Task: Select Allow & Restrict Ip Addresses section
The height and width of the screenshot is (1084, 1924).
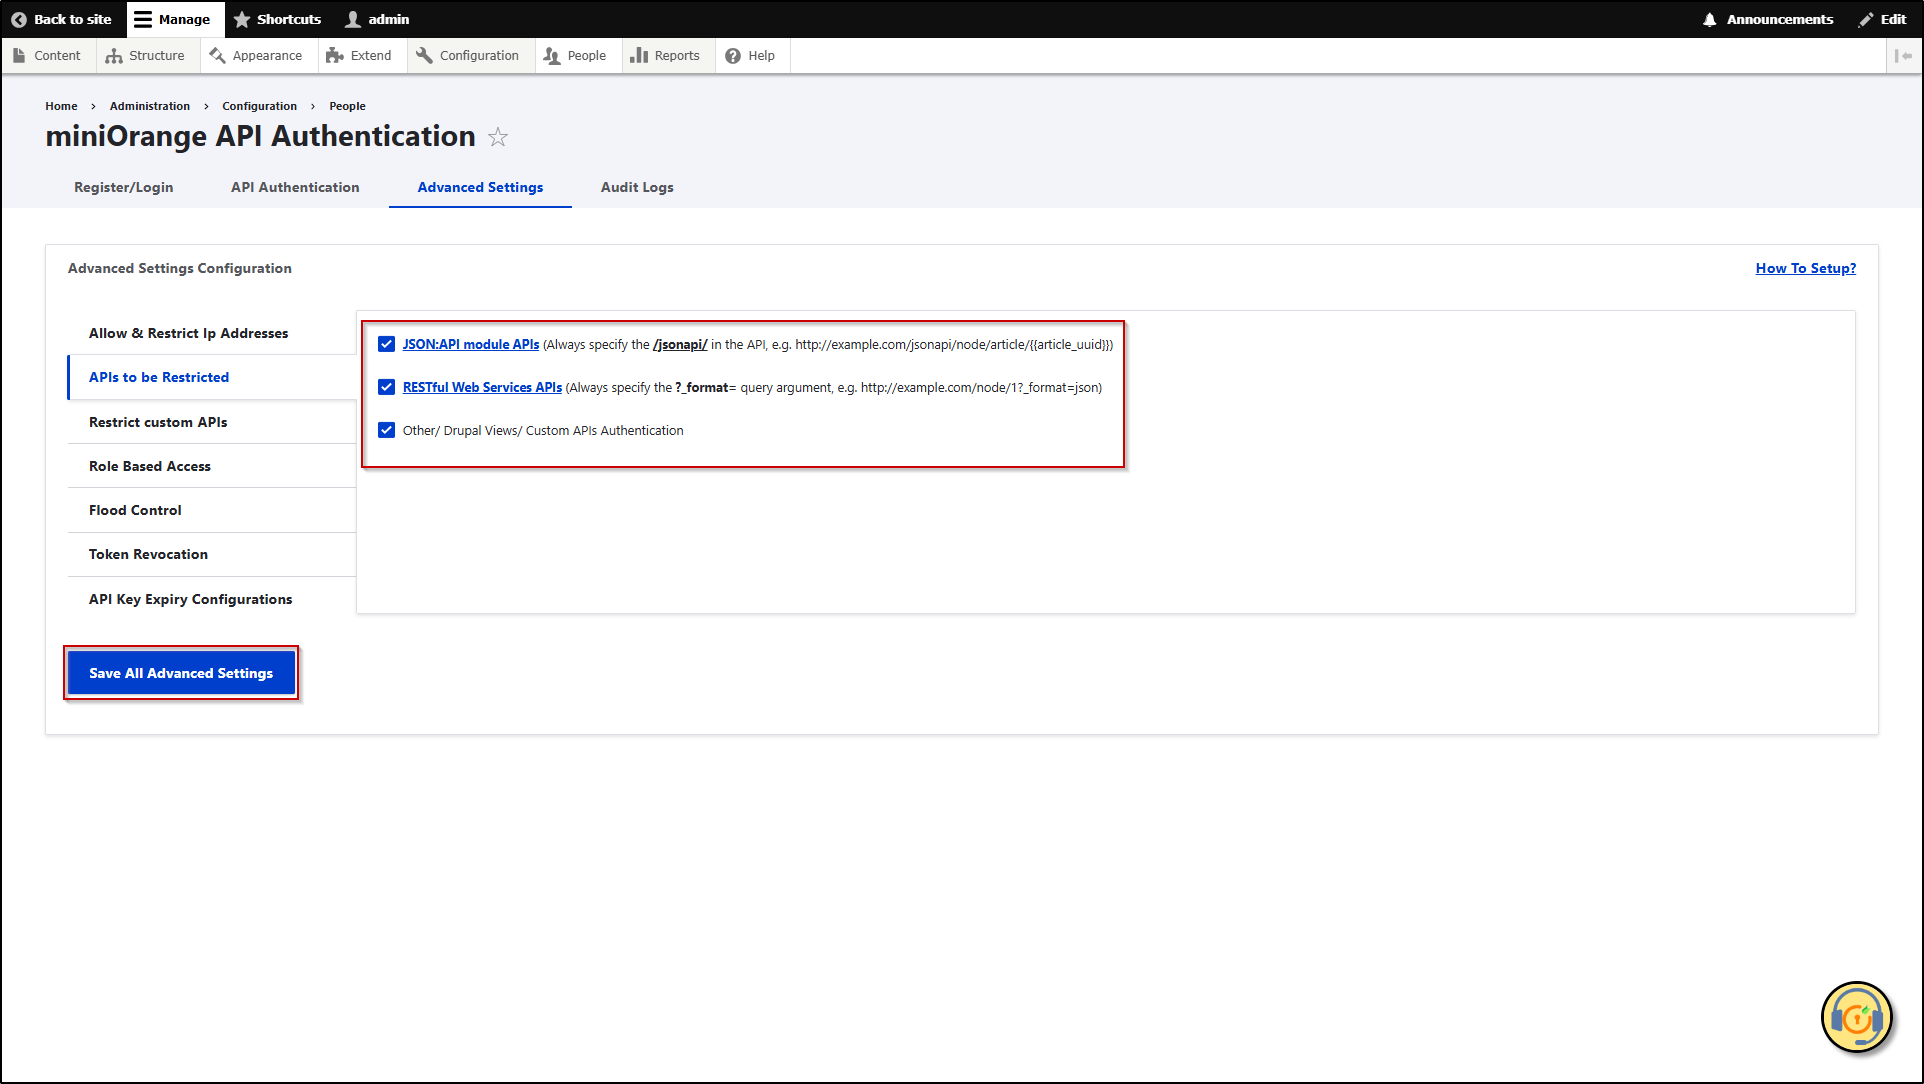Action: click(212, 333)
